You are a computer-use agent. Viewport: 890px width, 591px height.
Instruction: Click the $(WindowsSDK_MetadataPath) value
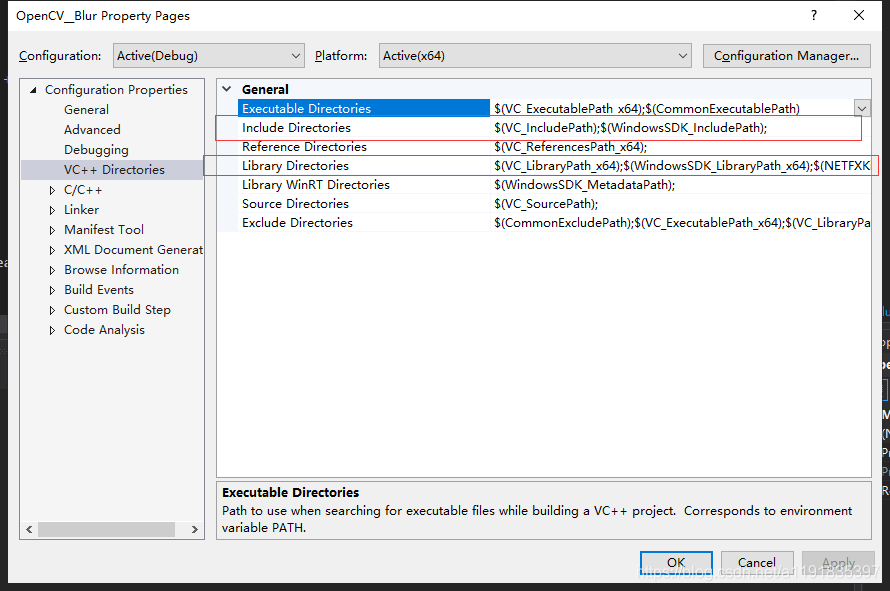point(585,185)
